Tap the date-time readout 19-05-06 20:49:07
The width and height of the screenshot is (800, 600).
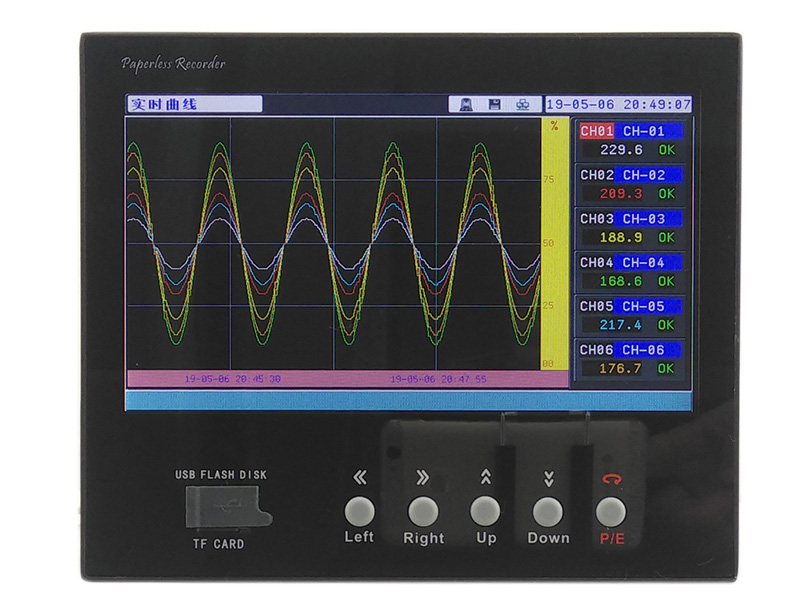pos(618,105)
